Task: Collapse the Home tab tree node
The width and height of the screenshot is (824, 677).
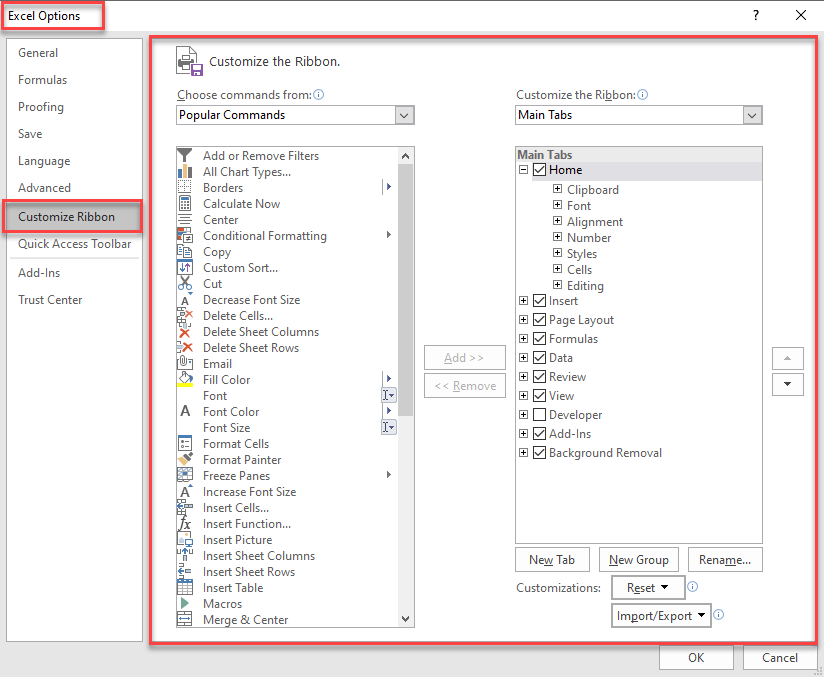Action: coord(523,170)
